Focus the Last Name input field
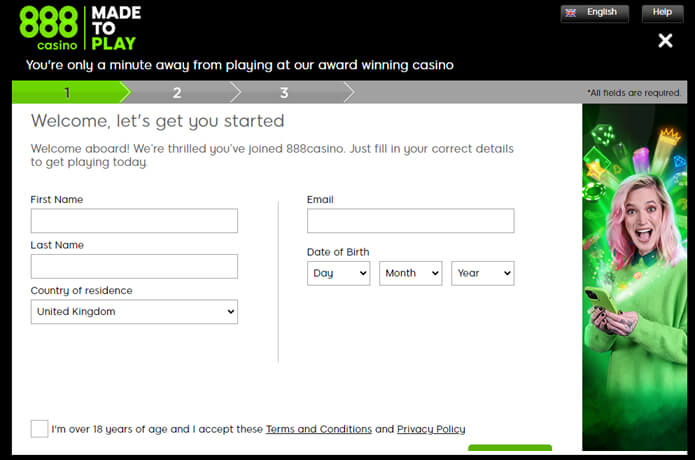Image resolution: width=695 pixels, height=460 pixels. pyautogui.click(x=134, y=266)
